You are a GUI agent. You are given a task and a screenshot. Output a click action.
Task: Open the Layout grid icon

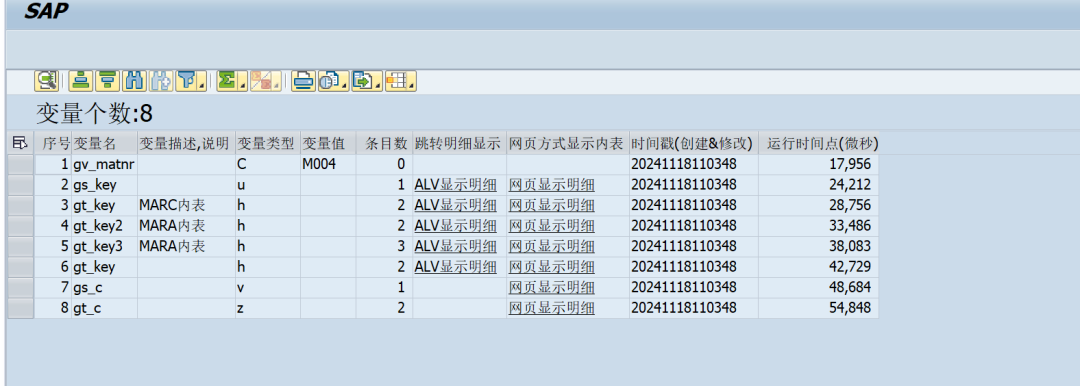pyautogui.click(x=396, y=81)
